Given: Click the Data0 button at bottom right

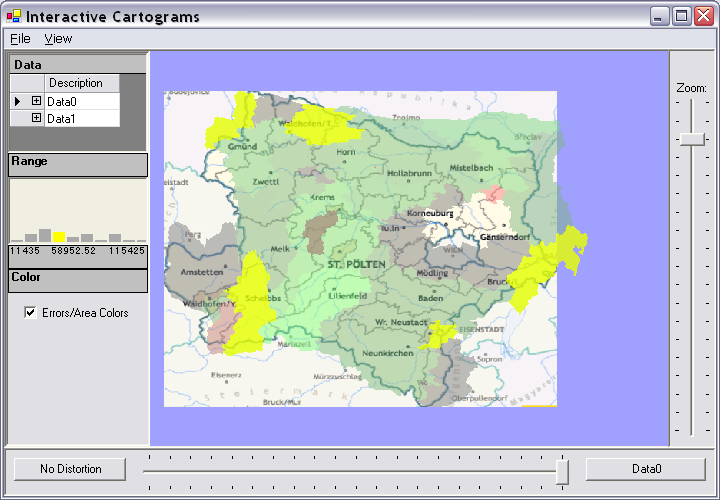Looking at the screenshot, I should (x=646, y=468).
